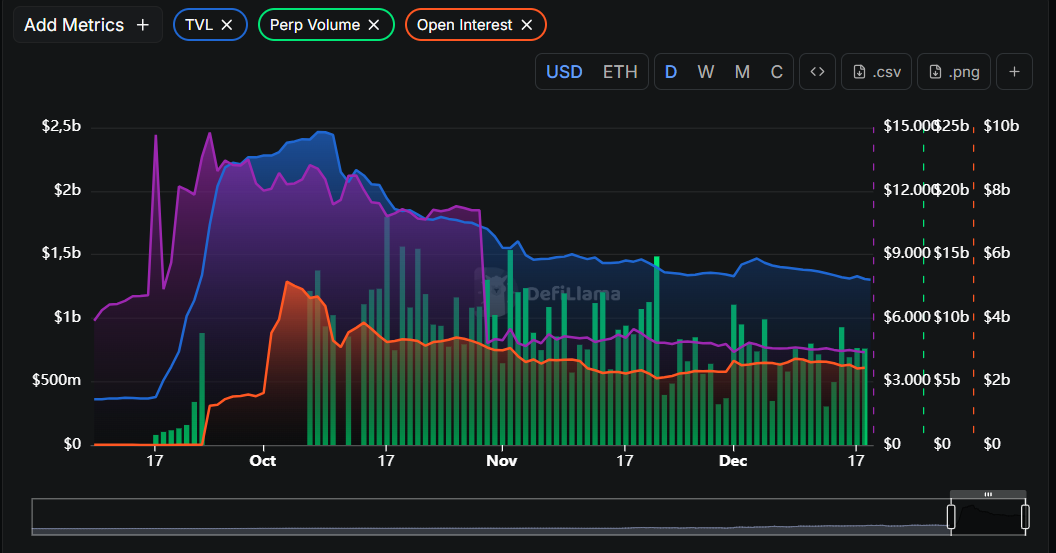Click the range slider's top grip handle
Image resolution: width=1056 pixels, height=553 pixels.
point(988,494)
